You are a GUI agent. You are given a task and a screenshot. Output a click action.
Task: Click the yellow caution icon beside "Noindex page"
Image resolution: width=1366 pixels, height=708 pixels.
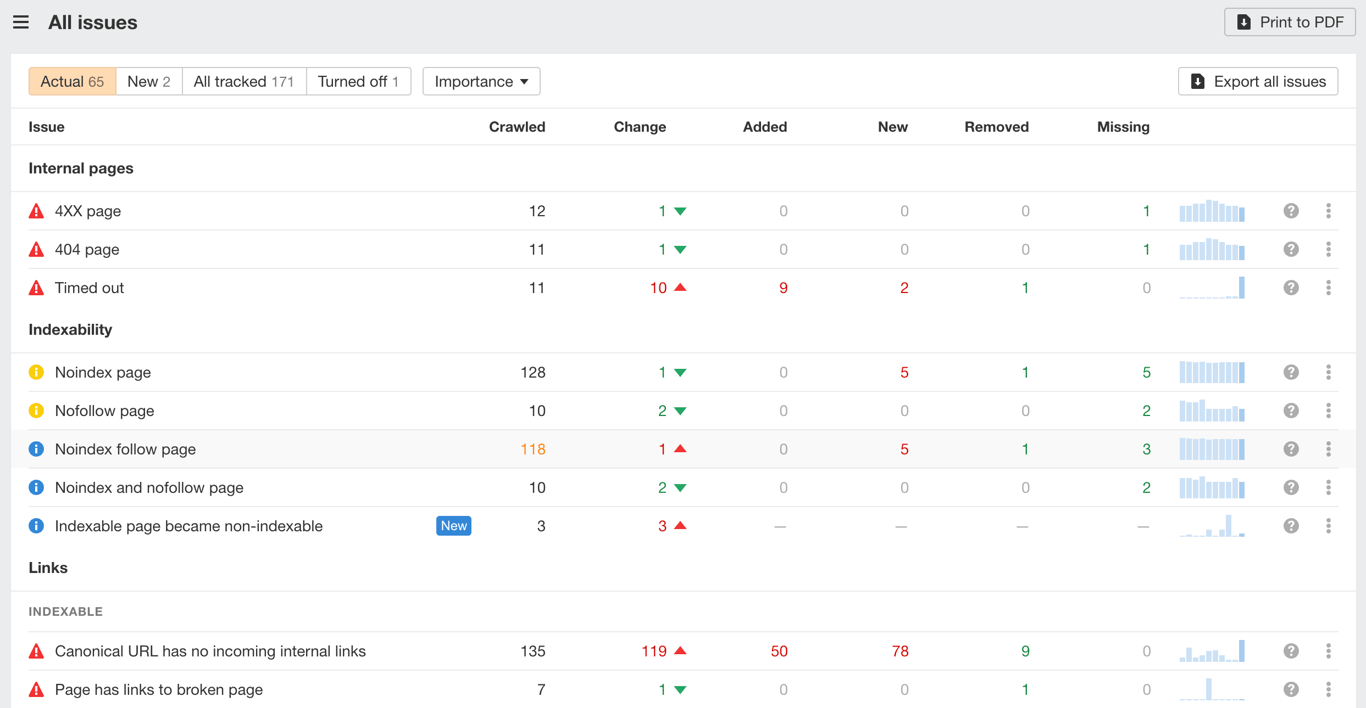click(x=36, y=372)
